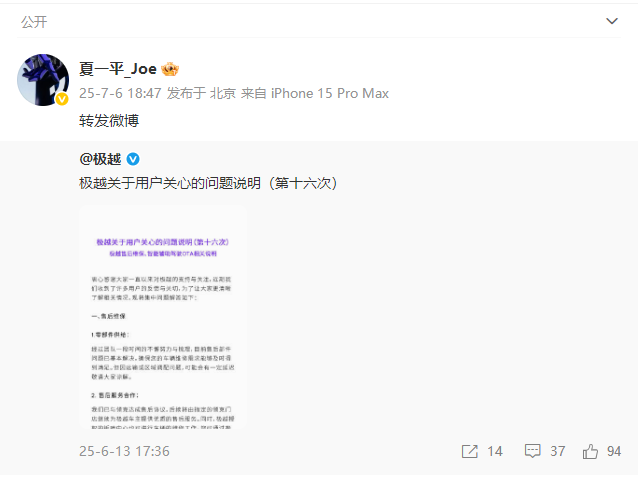The height and width of the screenshot is (486, 638).
Task: Click the original post date 25-6-13 17:36
Action: 124,451
